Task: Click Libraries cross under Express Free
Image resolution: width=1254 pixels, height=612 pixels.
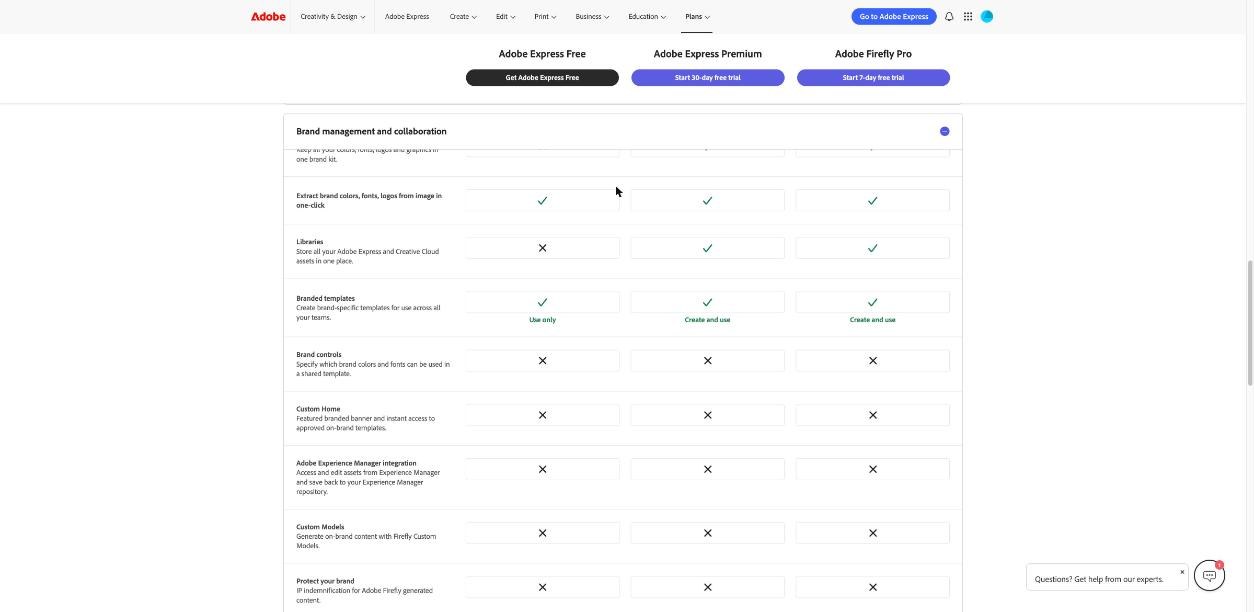Action: (542, 248)
